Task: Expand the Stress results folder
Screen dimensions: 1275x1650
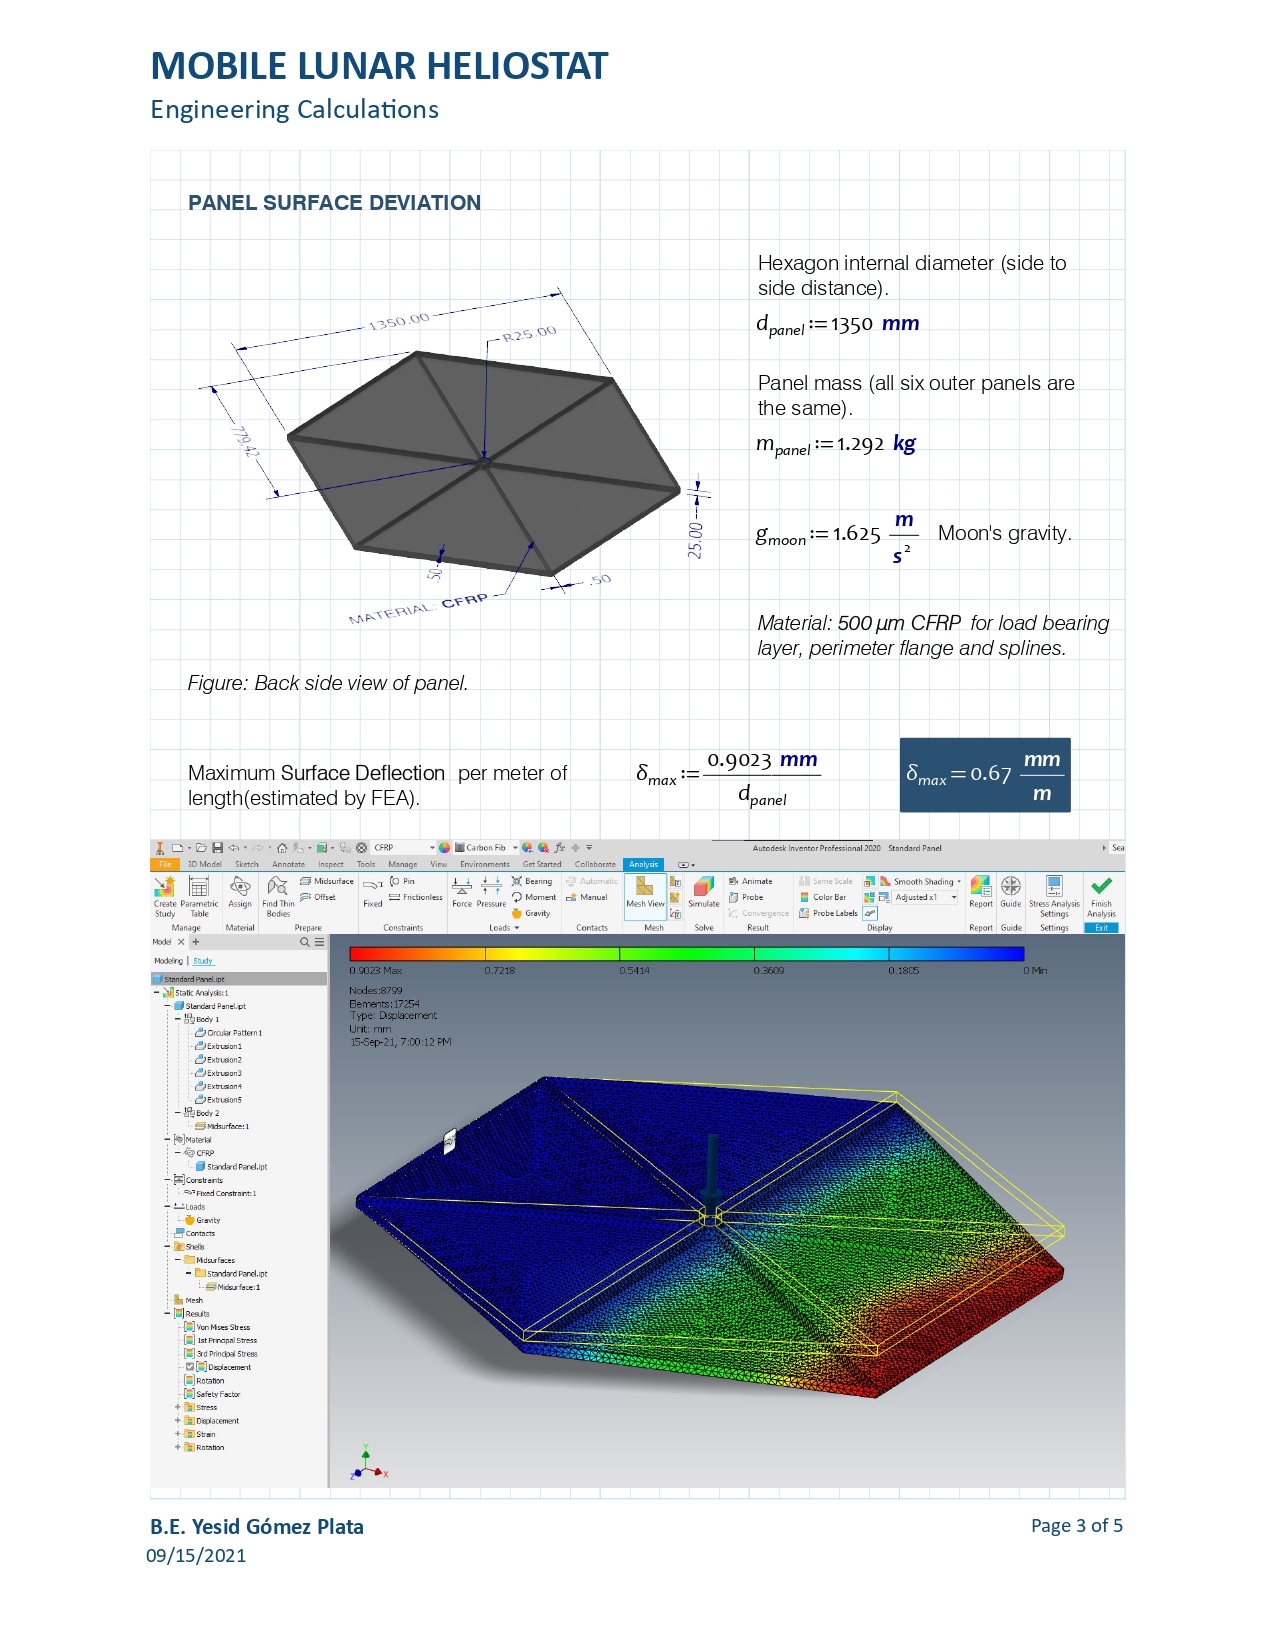Action: (x=178, y=1407)
